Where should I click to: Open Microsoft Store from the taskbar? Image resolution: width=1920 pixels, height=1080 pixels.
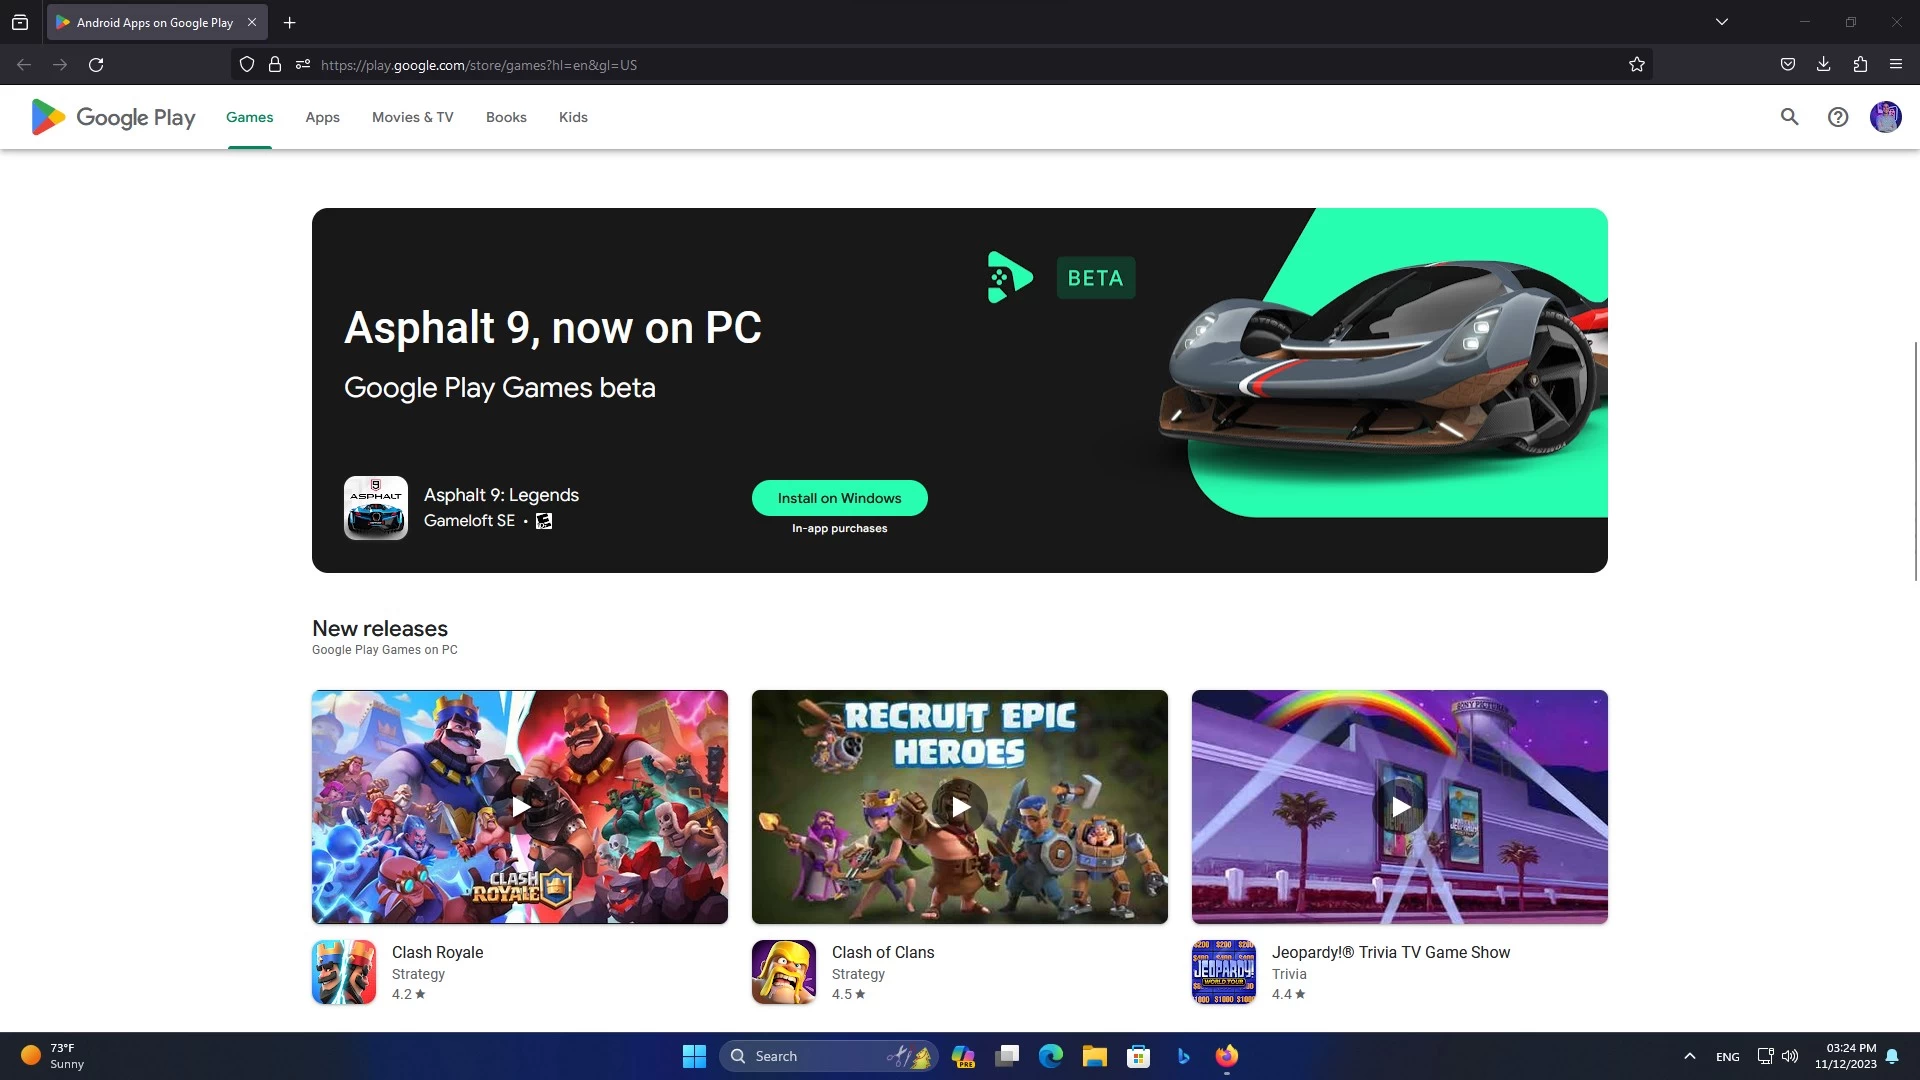tap(1139, 1056)
